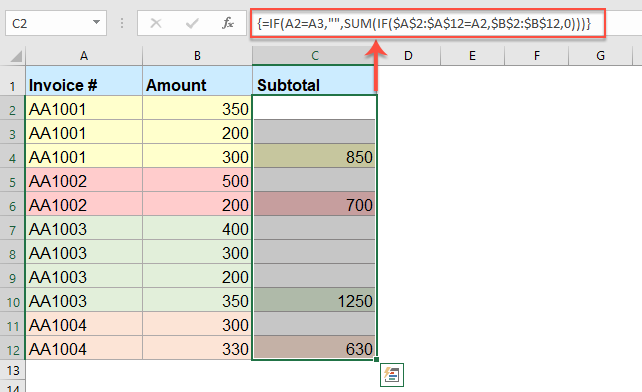Select column E header
Image resolution: width=642 pixels, height=392 pixels.
pos(472,56)
